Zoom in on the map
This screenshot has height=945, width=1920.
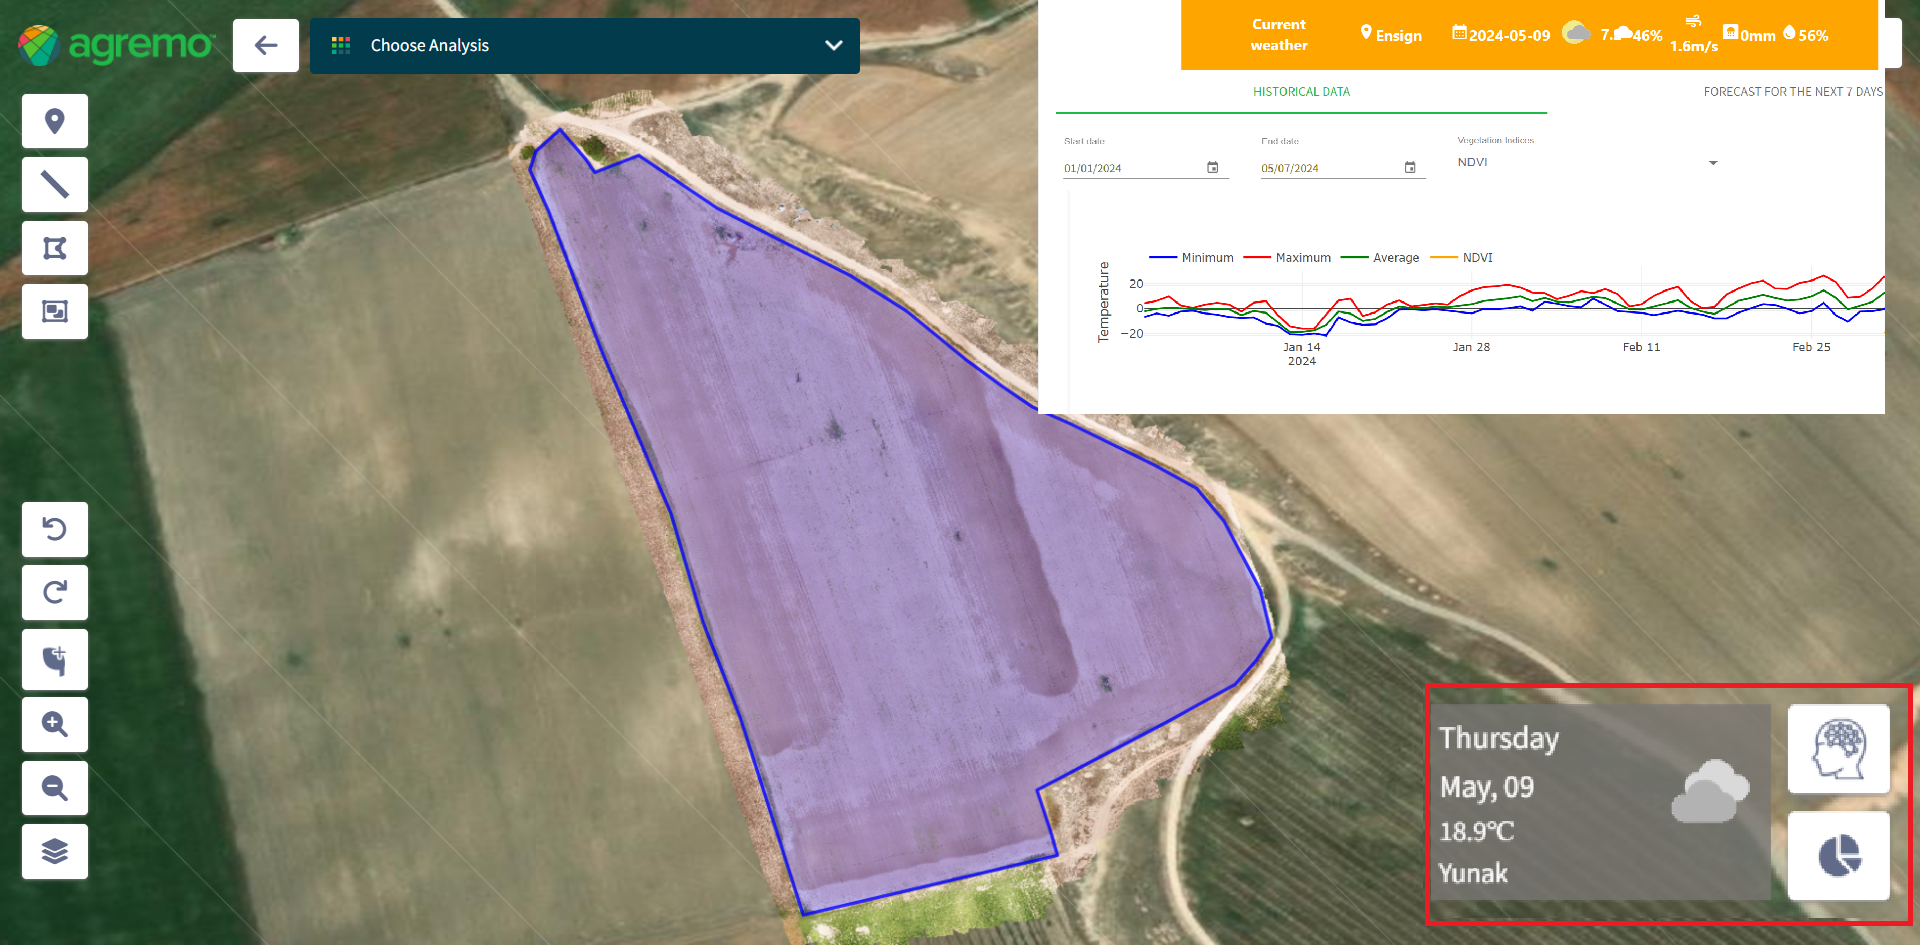[x=55, y=724]
